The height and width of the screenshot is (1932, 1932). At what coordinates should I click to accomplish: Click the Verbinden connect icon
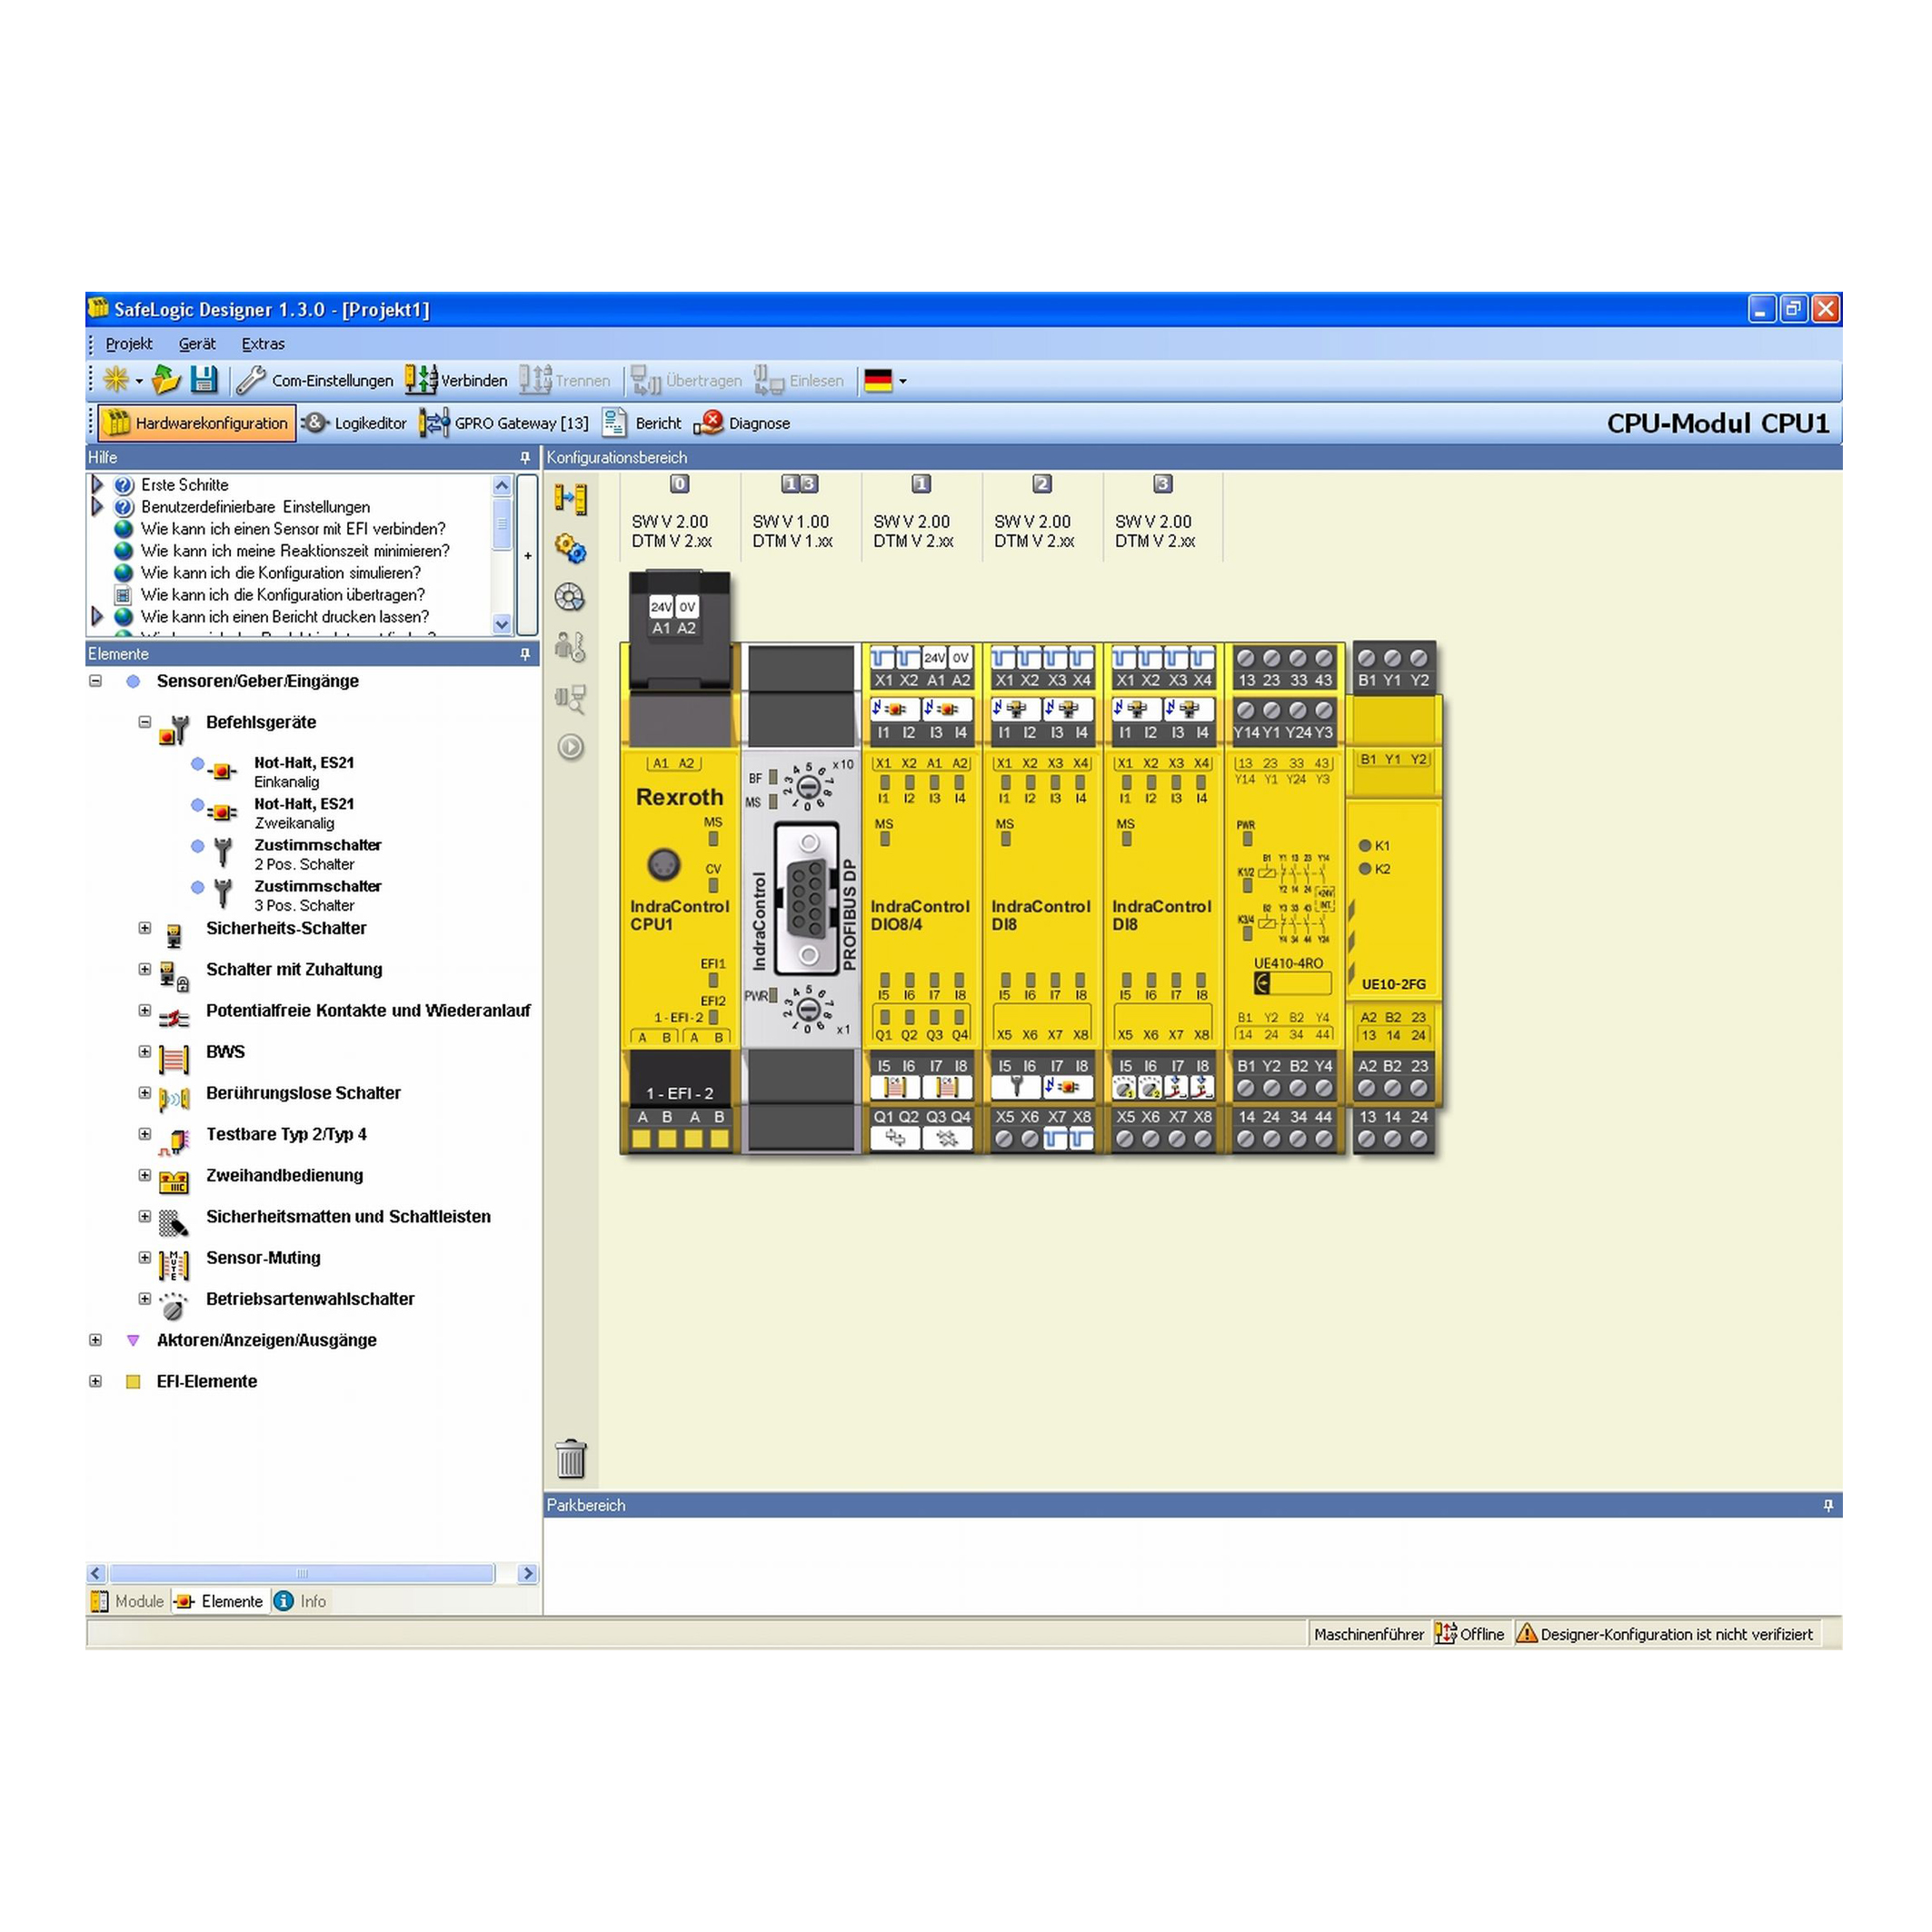[421, 380]
